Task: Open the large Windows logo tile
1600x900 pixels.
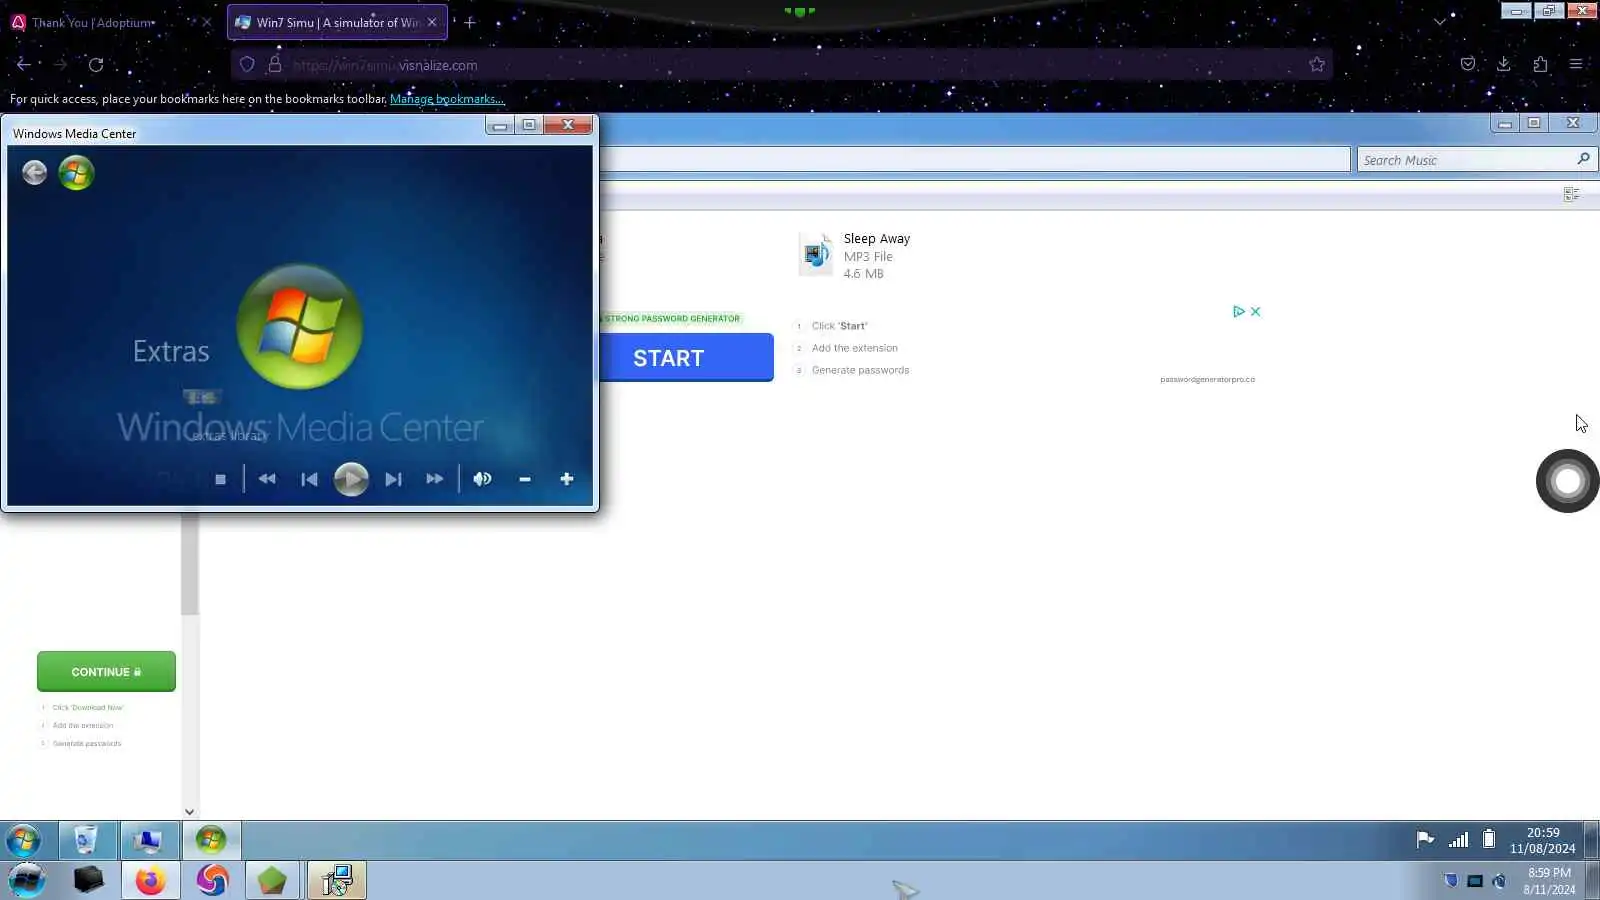Action: coord(300,327)
